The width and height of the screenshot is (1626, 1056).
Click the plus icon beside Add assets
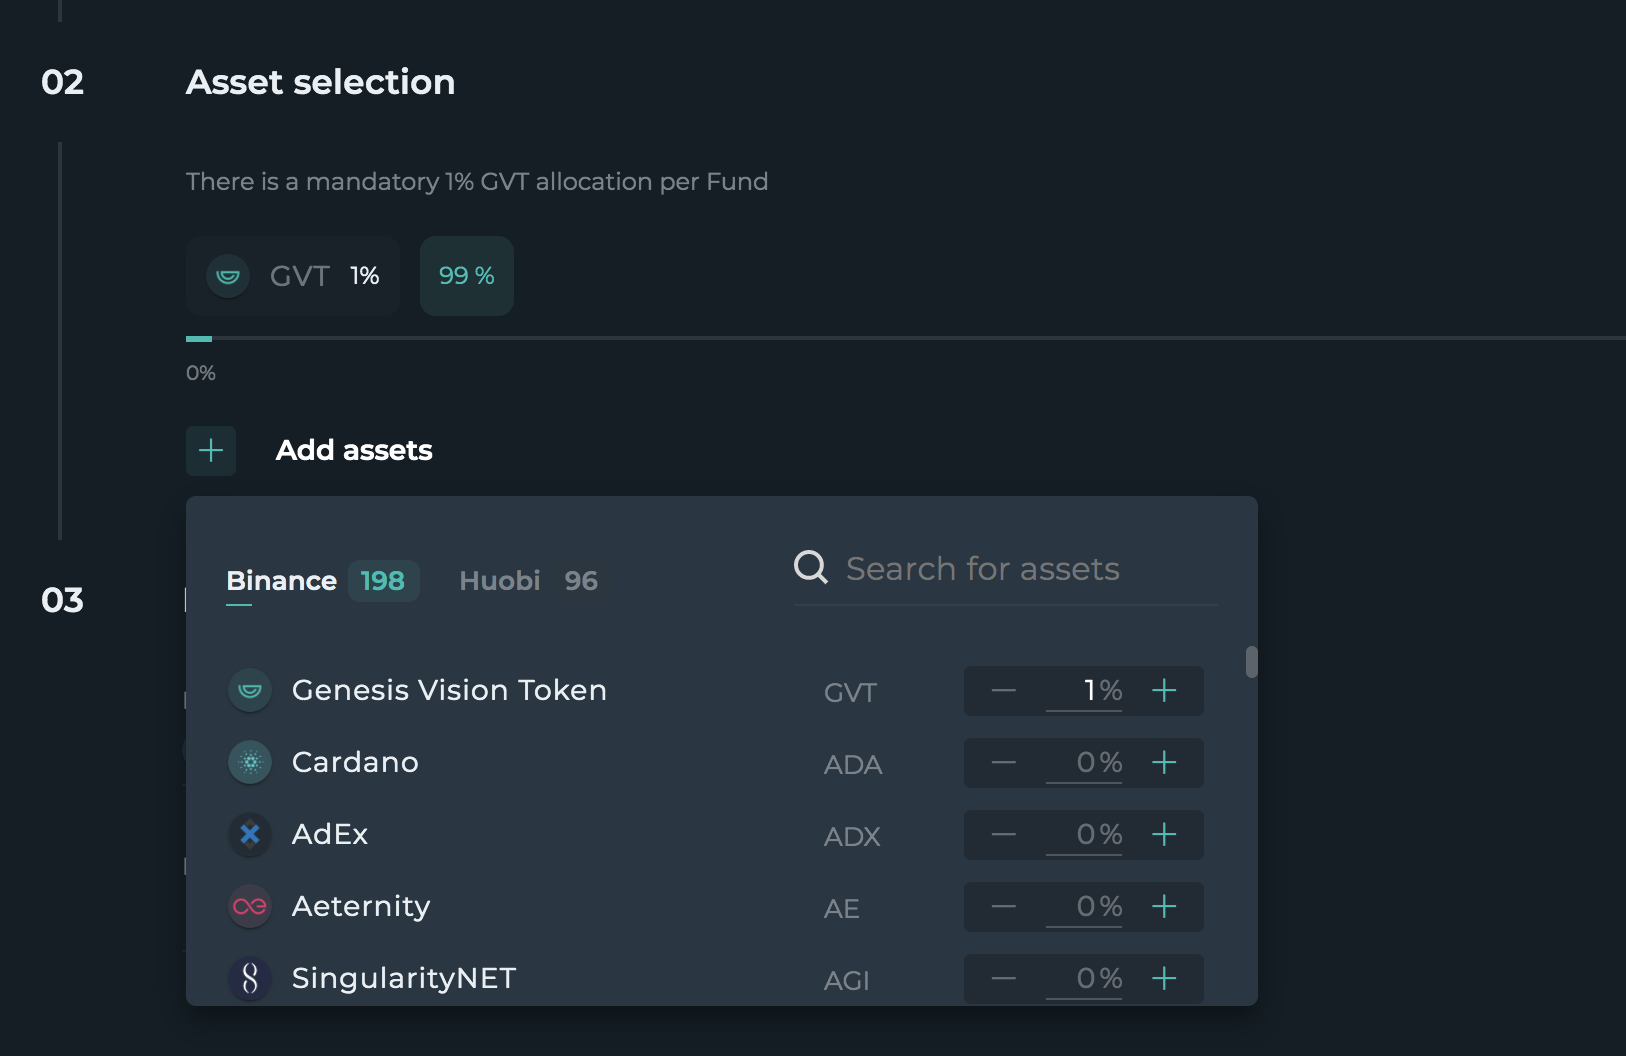click(x=211, y=451)
